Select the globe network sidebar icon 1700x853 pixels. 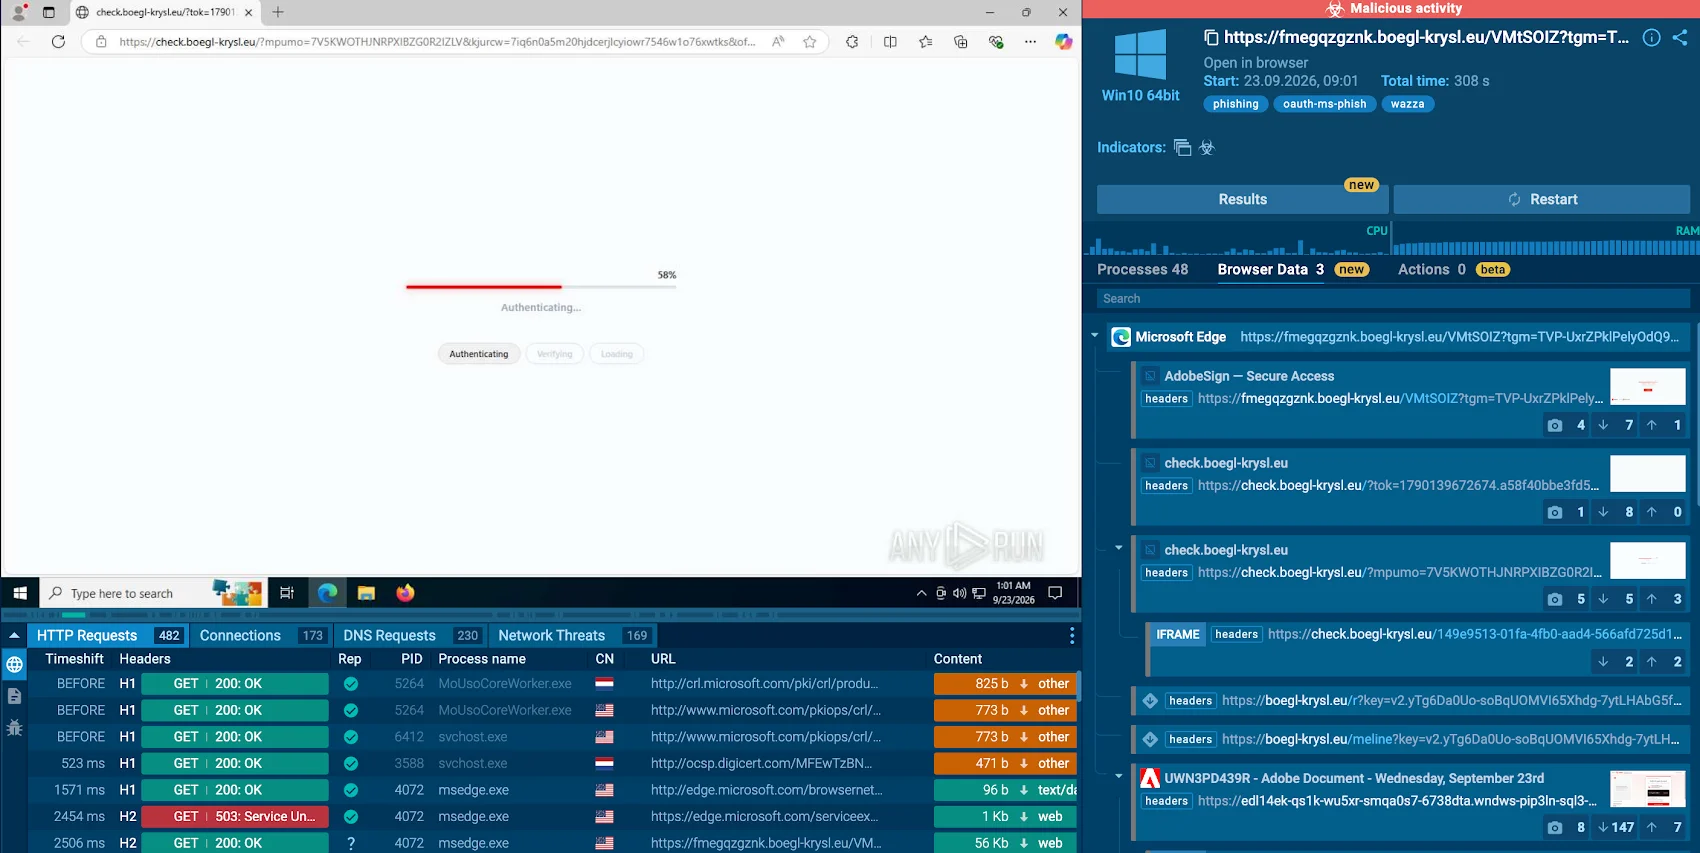click(x=14, y=665)
